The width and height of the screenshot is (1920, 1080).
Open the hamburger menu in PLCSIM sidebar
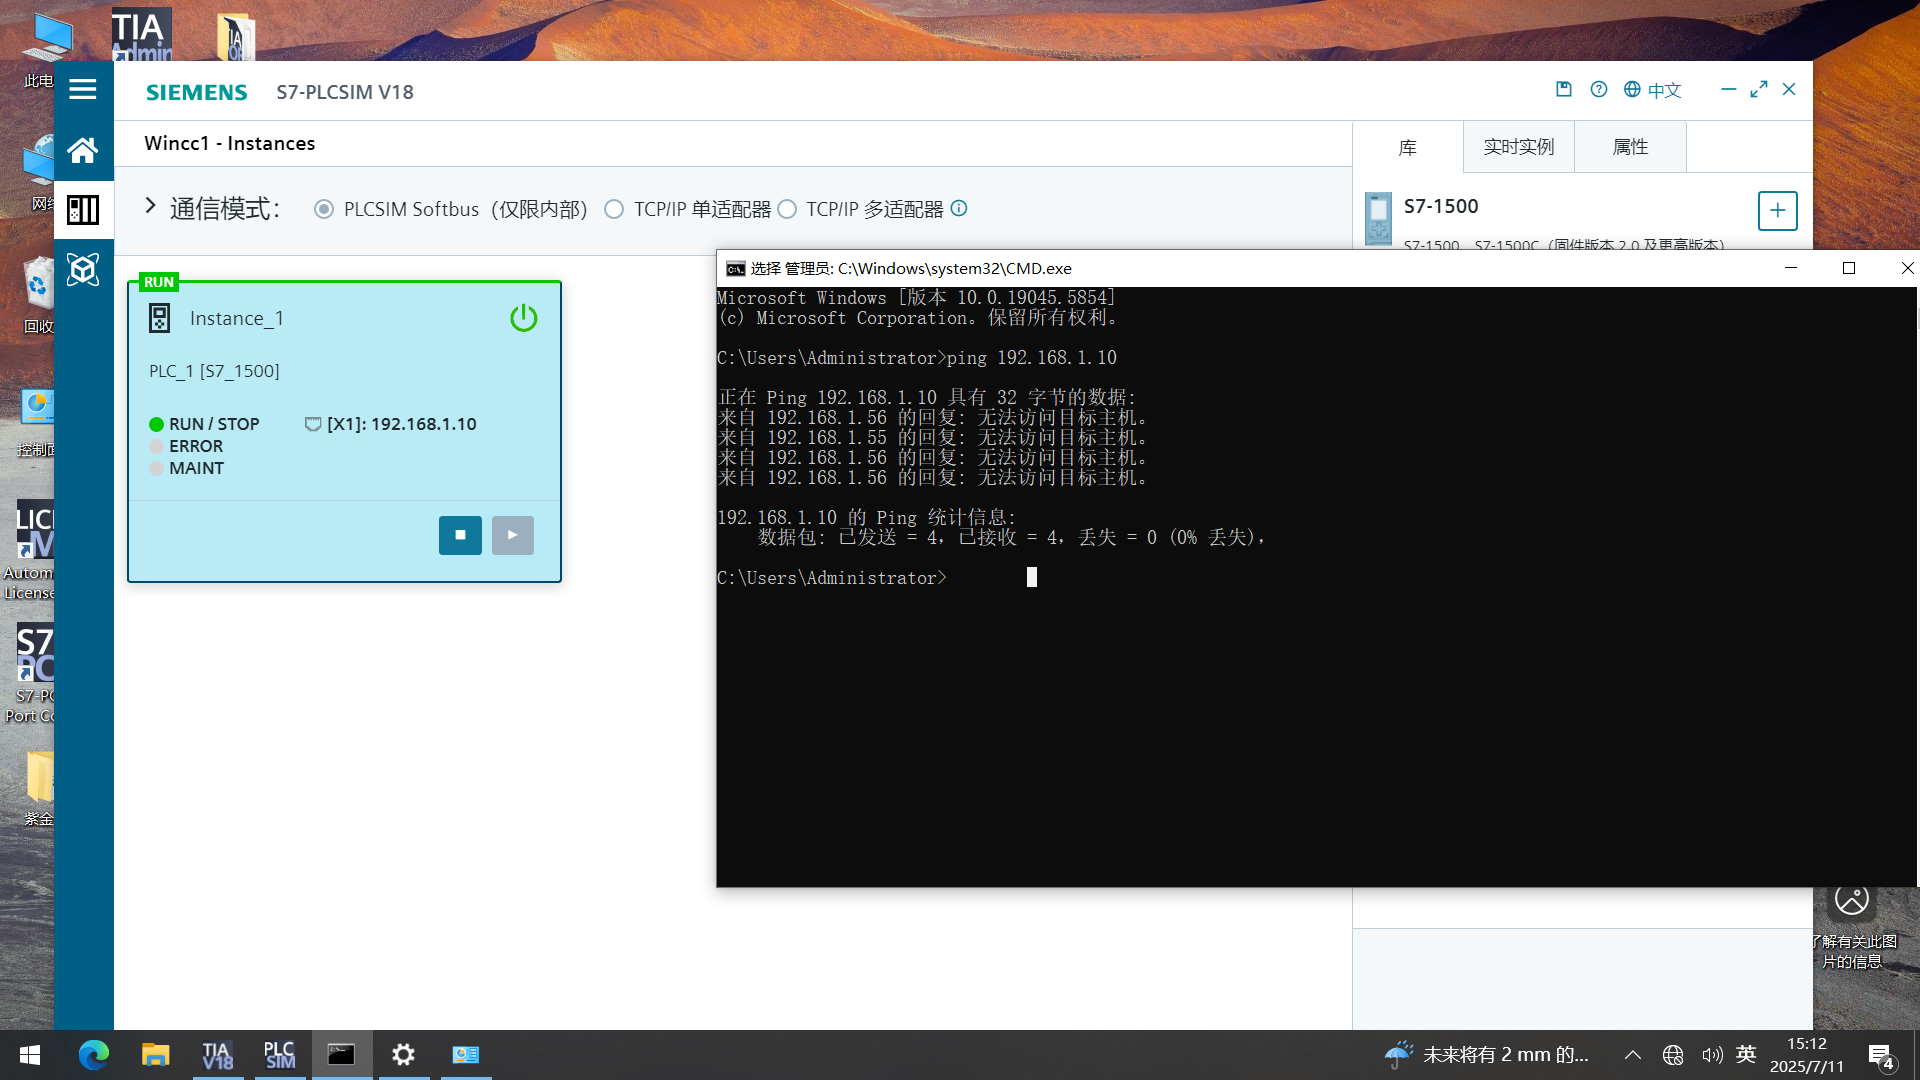(83, 90)
